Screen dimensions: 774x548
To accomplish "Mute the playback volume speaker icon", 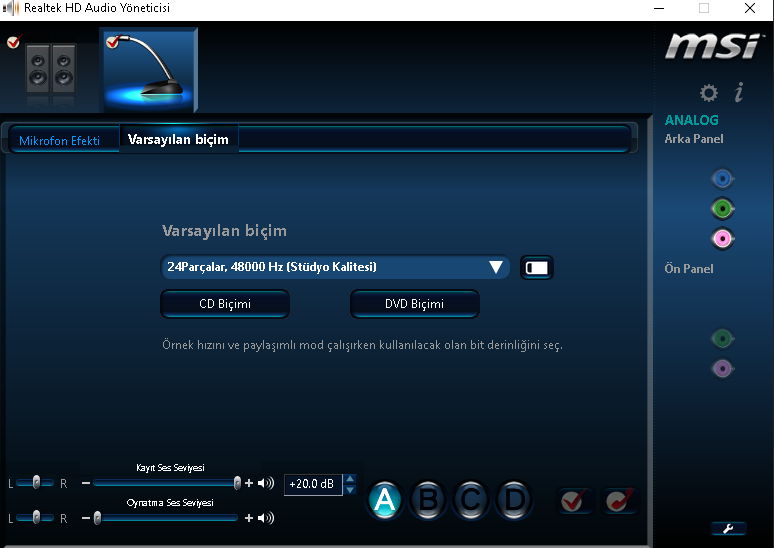I will coord(266,518).
